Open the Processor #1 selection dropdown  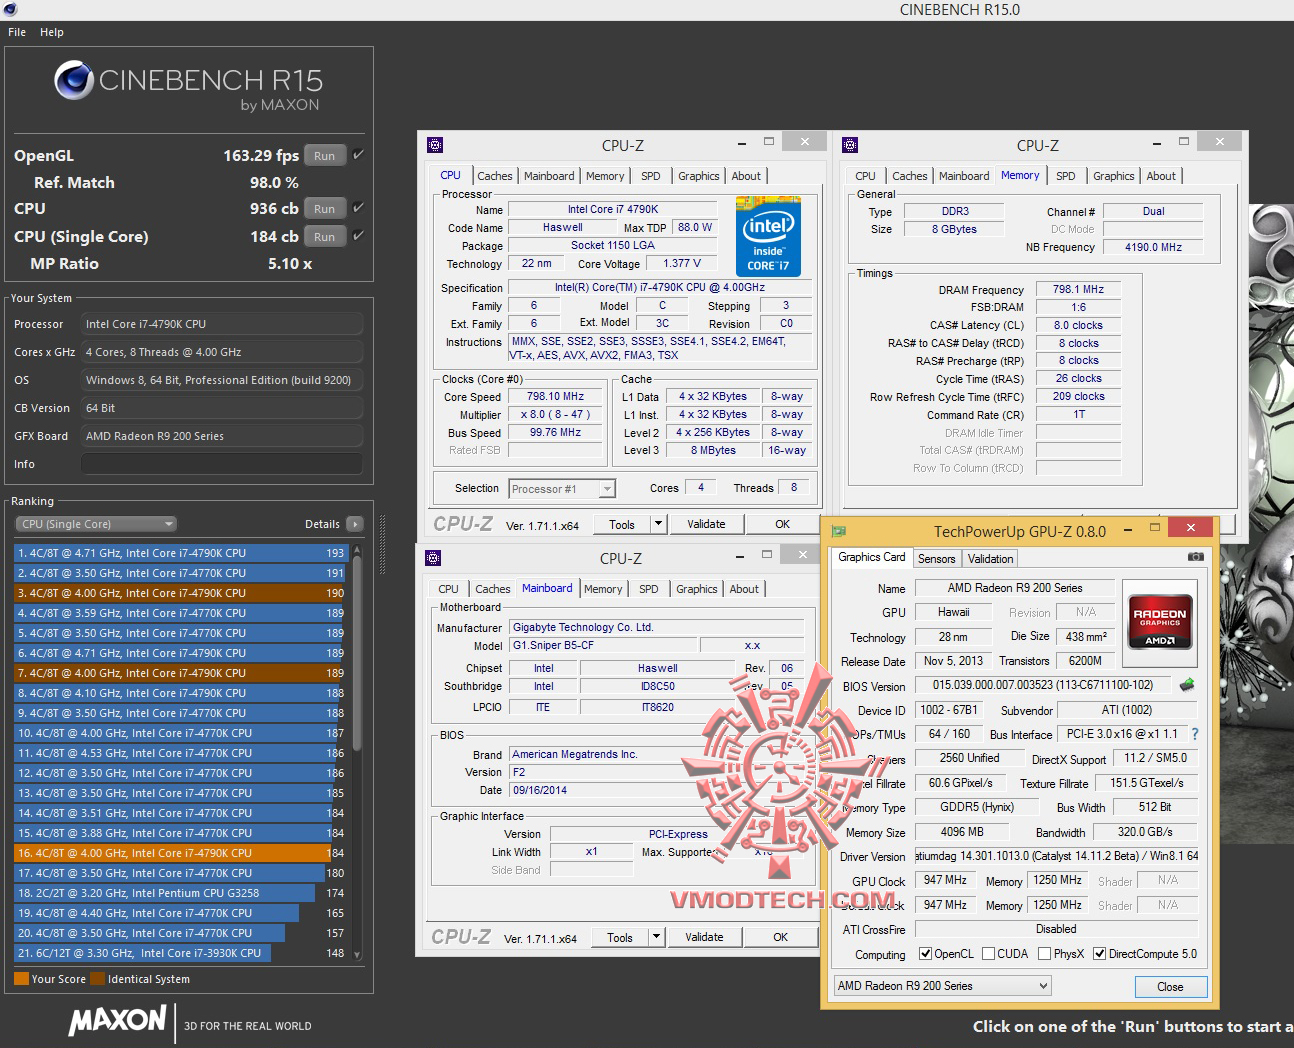(x=562, y=489)
